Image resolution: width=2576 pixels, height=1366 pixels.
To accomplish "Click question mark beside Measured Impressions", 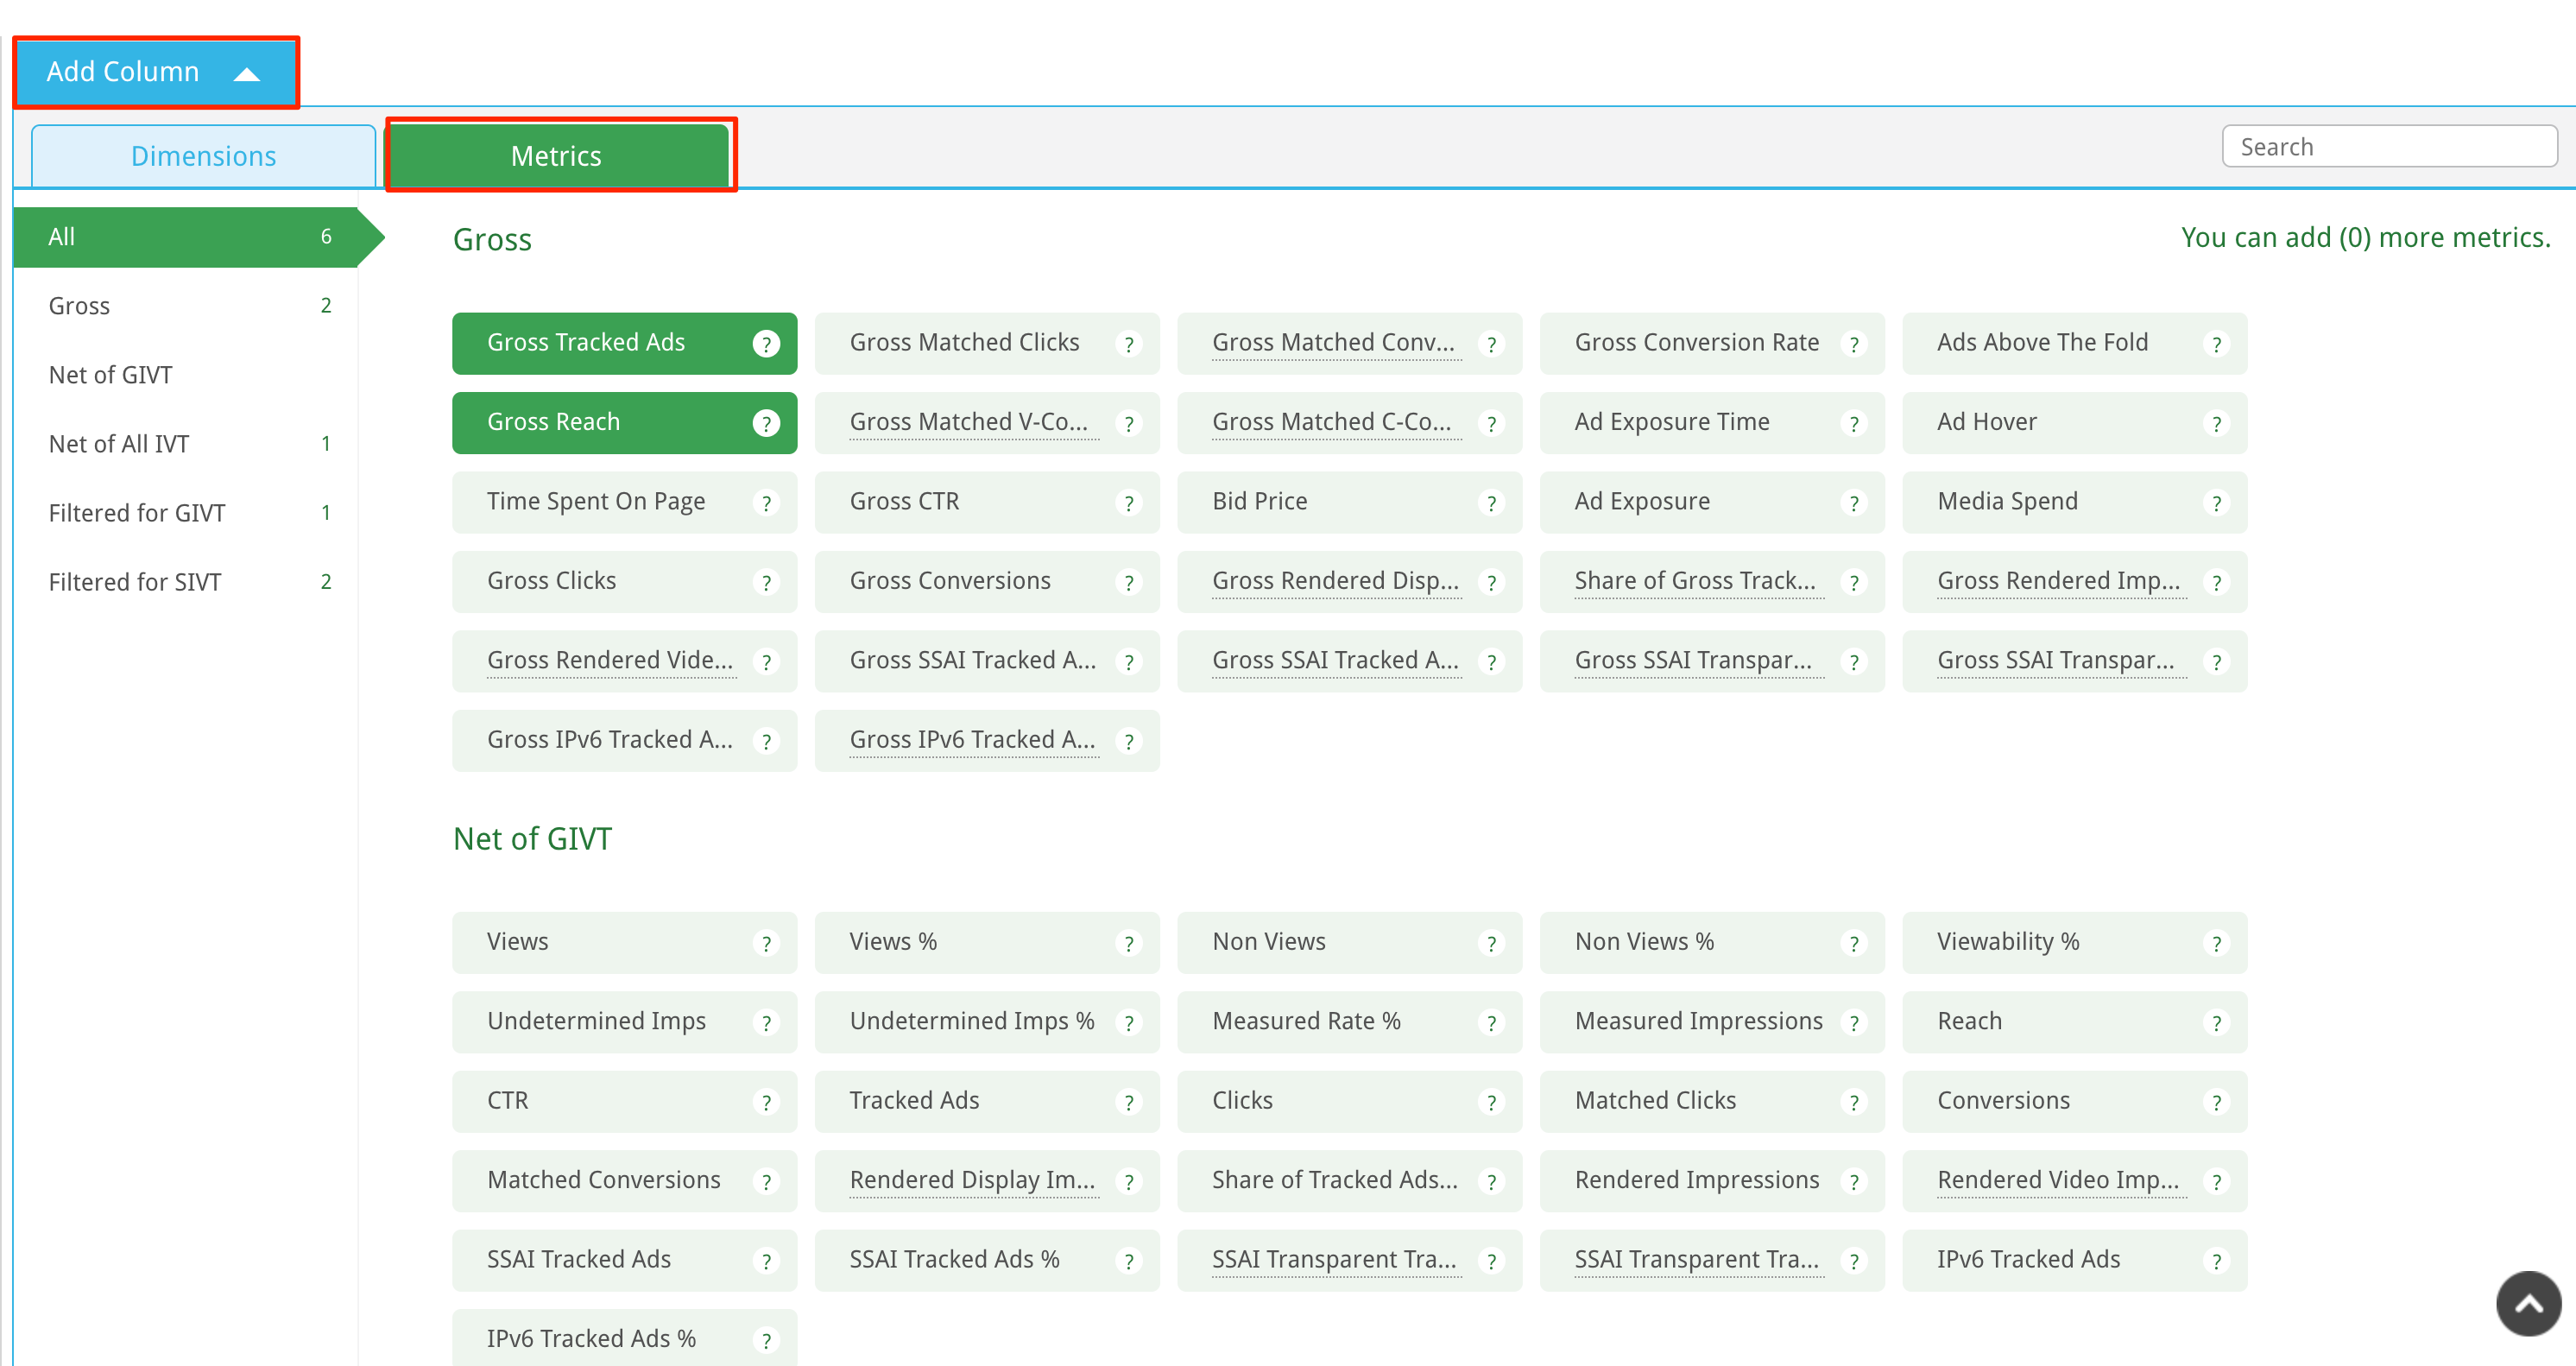I will click(1854, 1023).
